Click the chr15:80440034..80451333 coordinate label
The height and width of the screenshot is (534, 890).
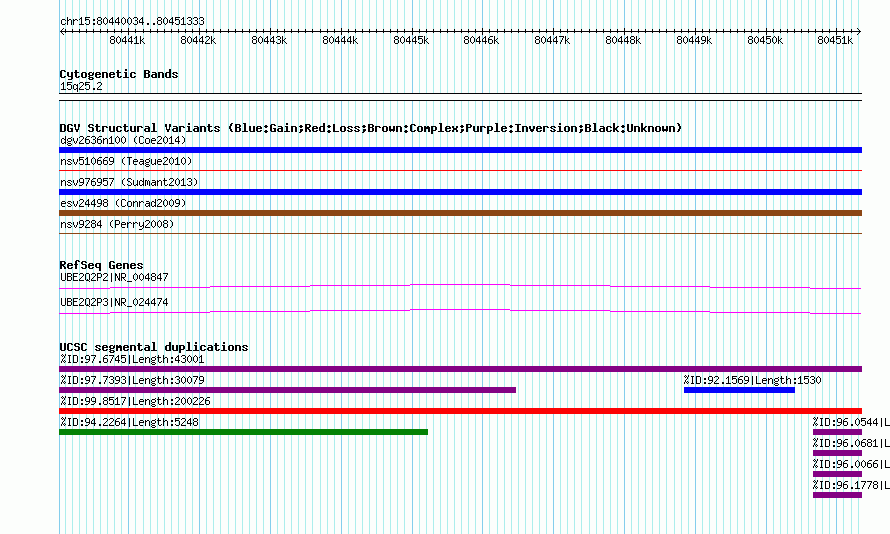point(132,22)
